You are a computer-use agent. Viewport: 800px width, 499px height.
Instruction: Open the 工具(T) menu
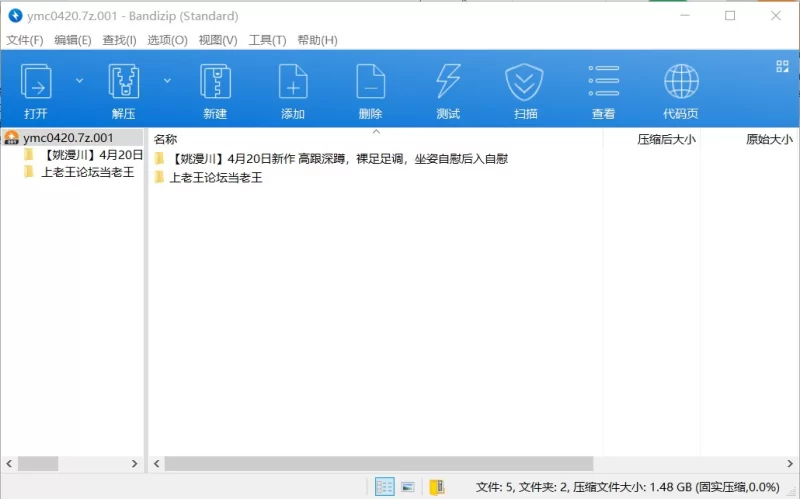point(267,40)
